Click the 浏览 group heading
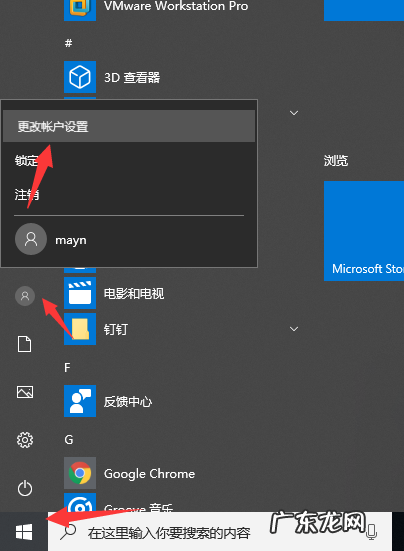Image resolution: width=404 pixels, height=551 pixels. [336, 161]
